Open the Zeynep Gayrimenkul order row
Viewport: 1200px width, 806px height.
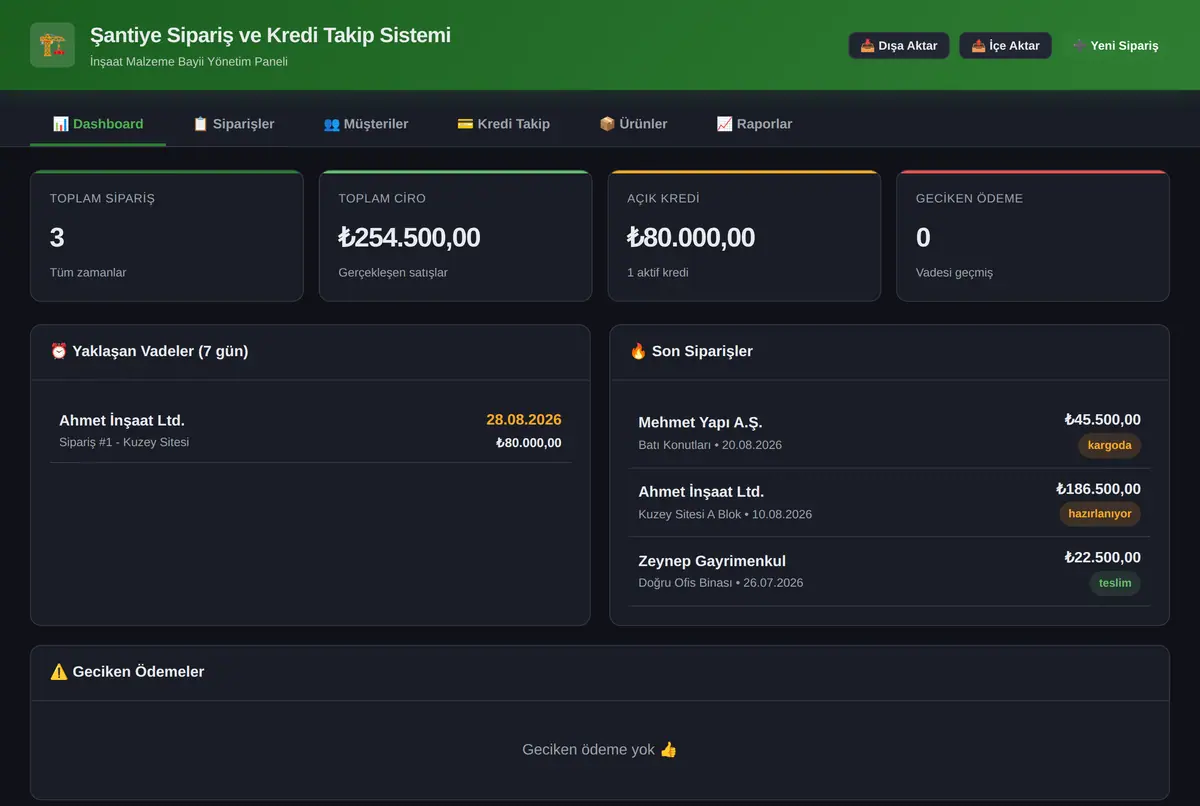point(889,571)
